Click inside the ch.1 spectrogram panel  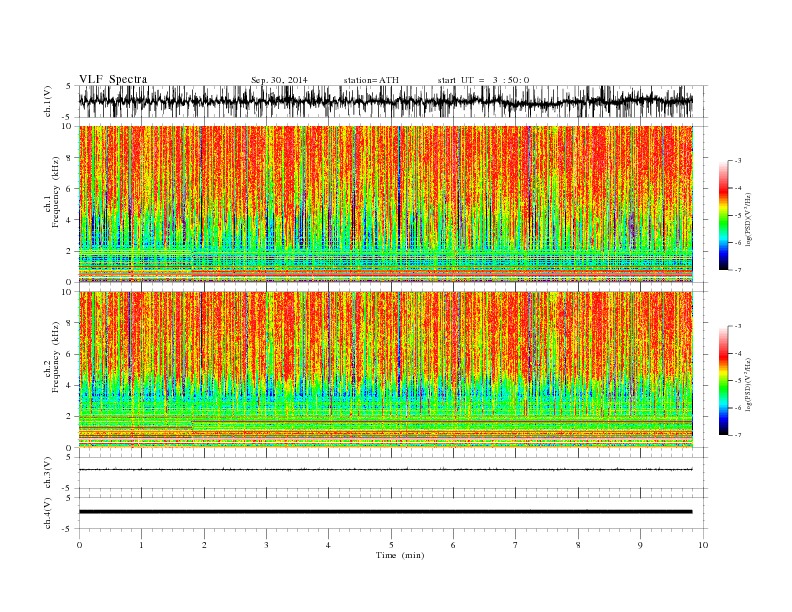(386, 204)
